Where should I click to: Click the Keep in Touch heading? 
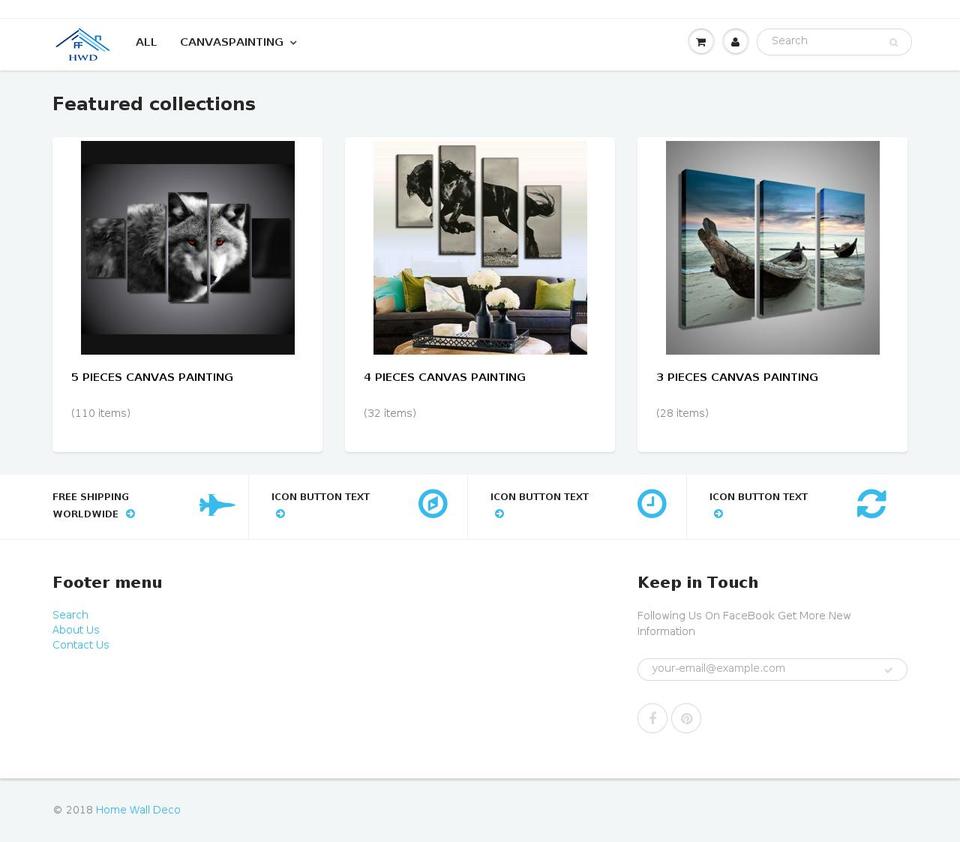coord(698,582)
